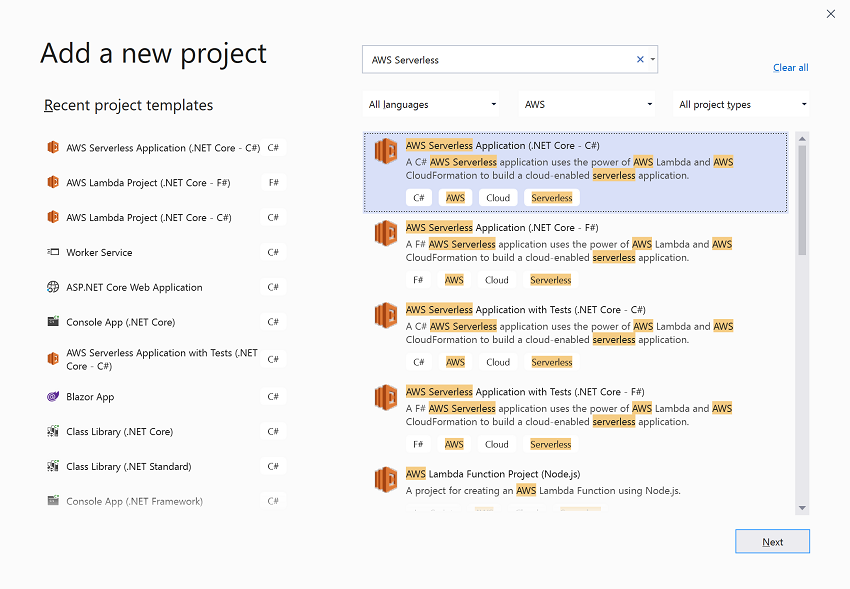Screen dimensions: 850x589
Task: Select the Console App (.NET Framework) template
Action: pyautogui.click(x=165, y=501)
